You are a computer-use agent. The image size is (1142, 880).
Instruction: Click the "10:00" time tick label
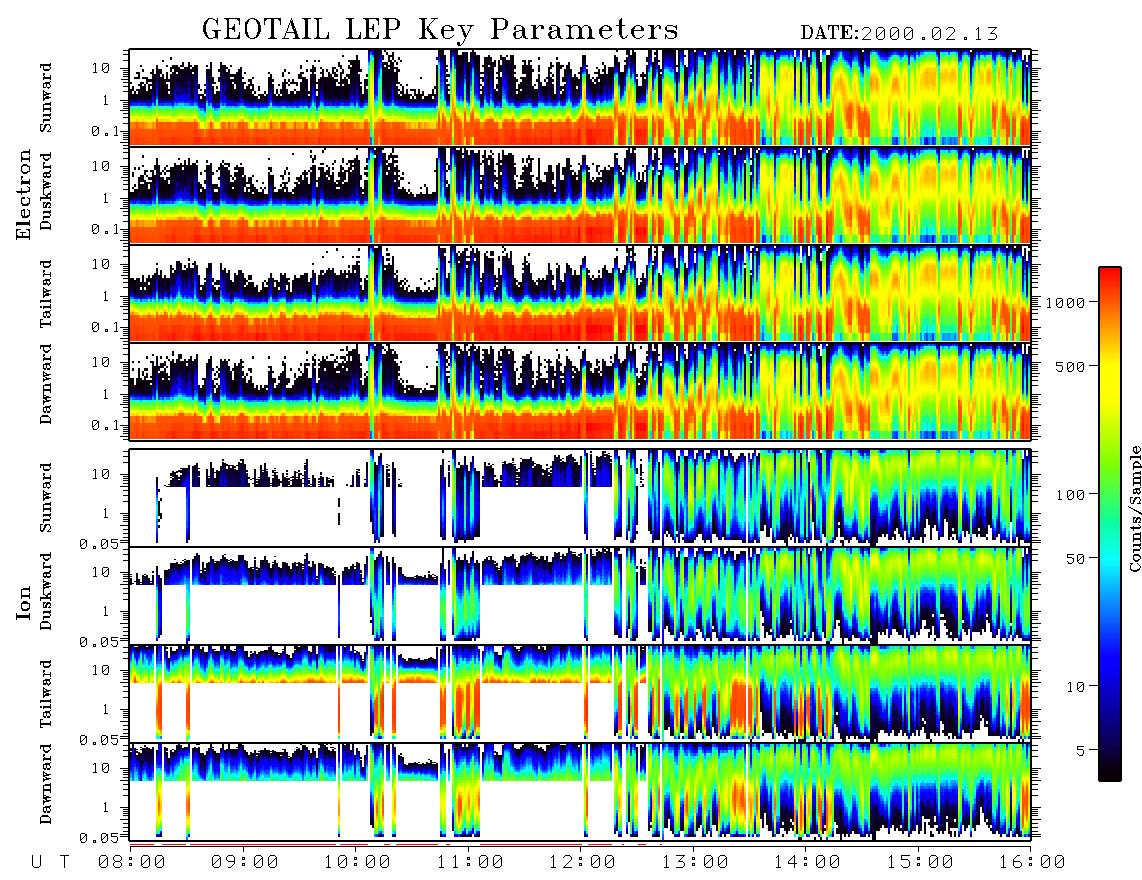tap(357, 863)
